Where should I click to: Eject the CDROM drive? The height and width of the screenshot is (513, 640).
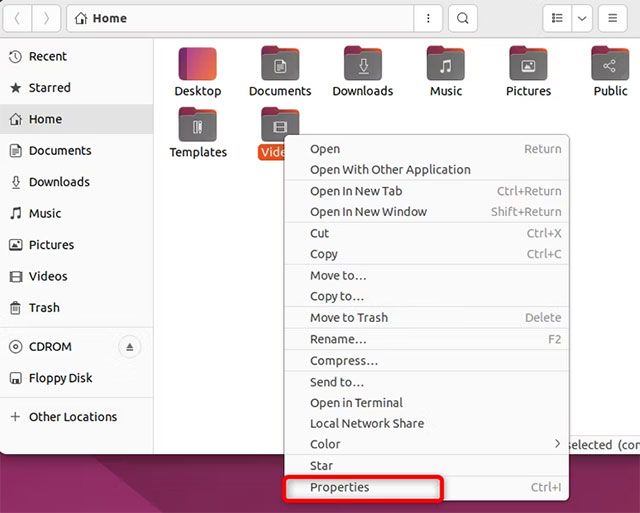click(129, 347)
